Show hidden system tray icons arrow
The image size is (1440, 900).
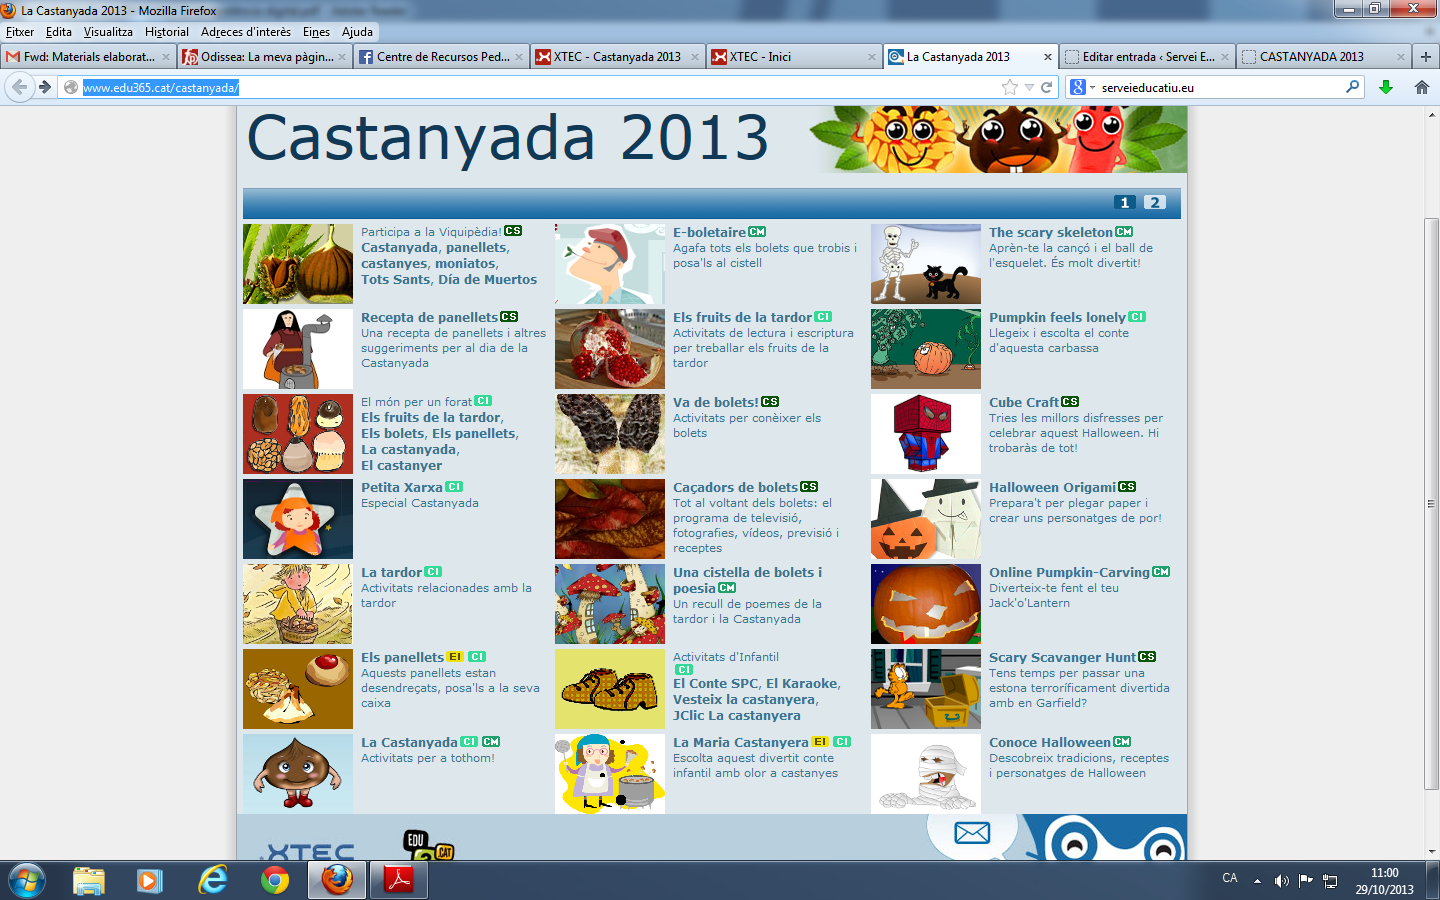pyautogui.click(x=1257, y=881)
